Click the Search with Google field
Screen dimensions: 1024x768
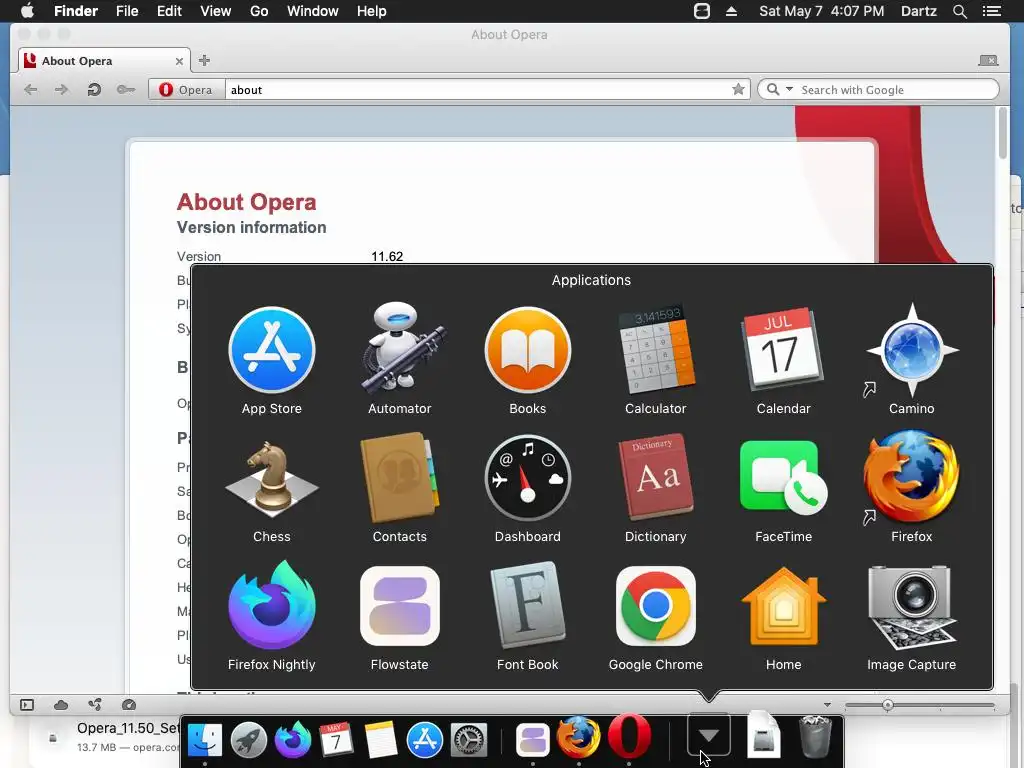pos(897,89)
